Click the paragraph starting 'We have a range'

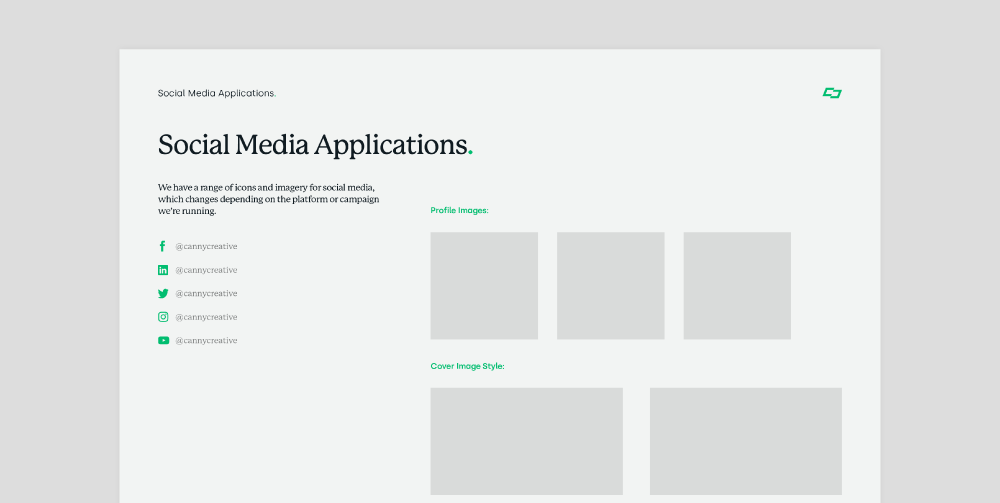tap(268, 199)
